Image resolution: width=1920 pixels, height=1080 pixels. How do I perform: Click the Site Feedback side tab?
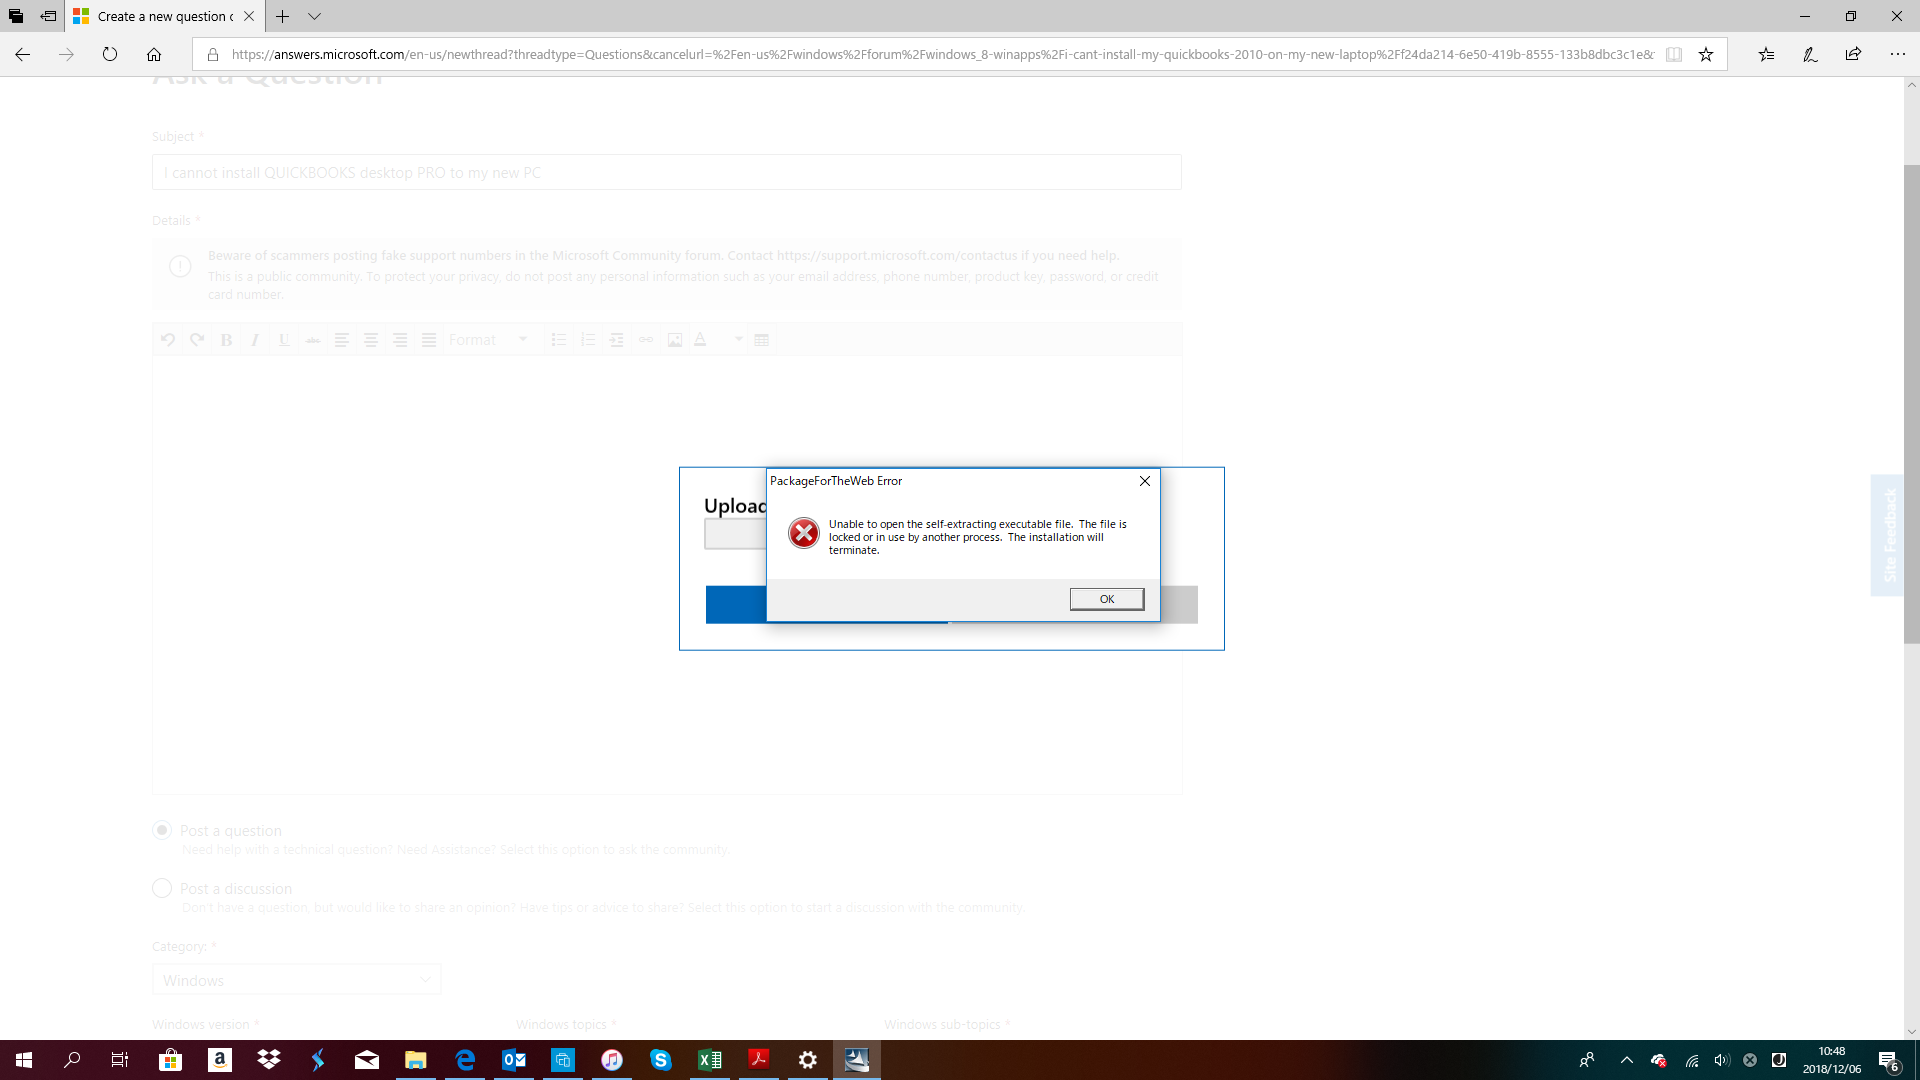[1888, 535]
